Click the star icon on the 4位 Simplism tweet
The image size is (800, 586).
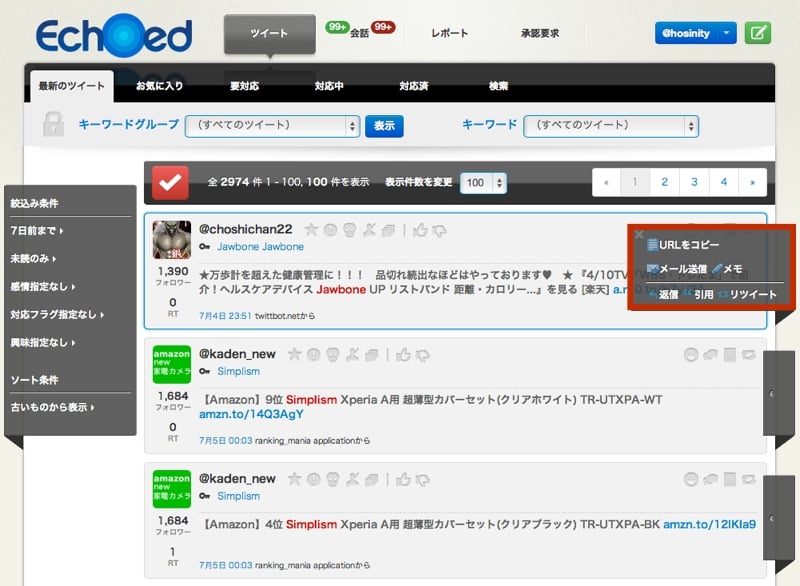294,479
